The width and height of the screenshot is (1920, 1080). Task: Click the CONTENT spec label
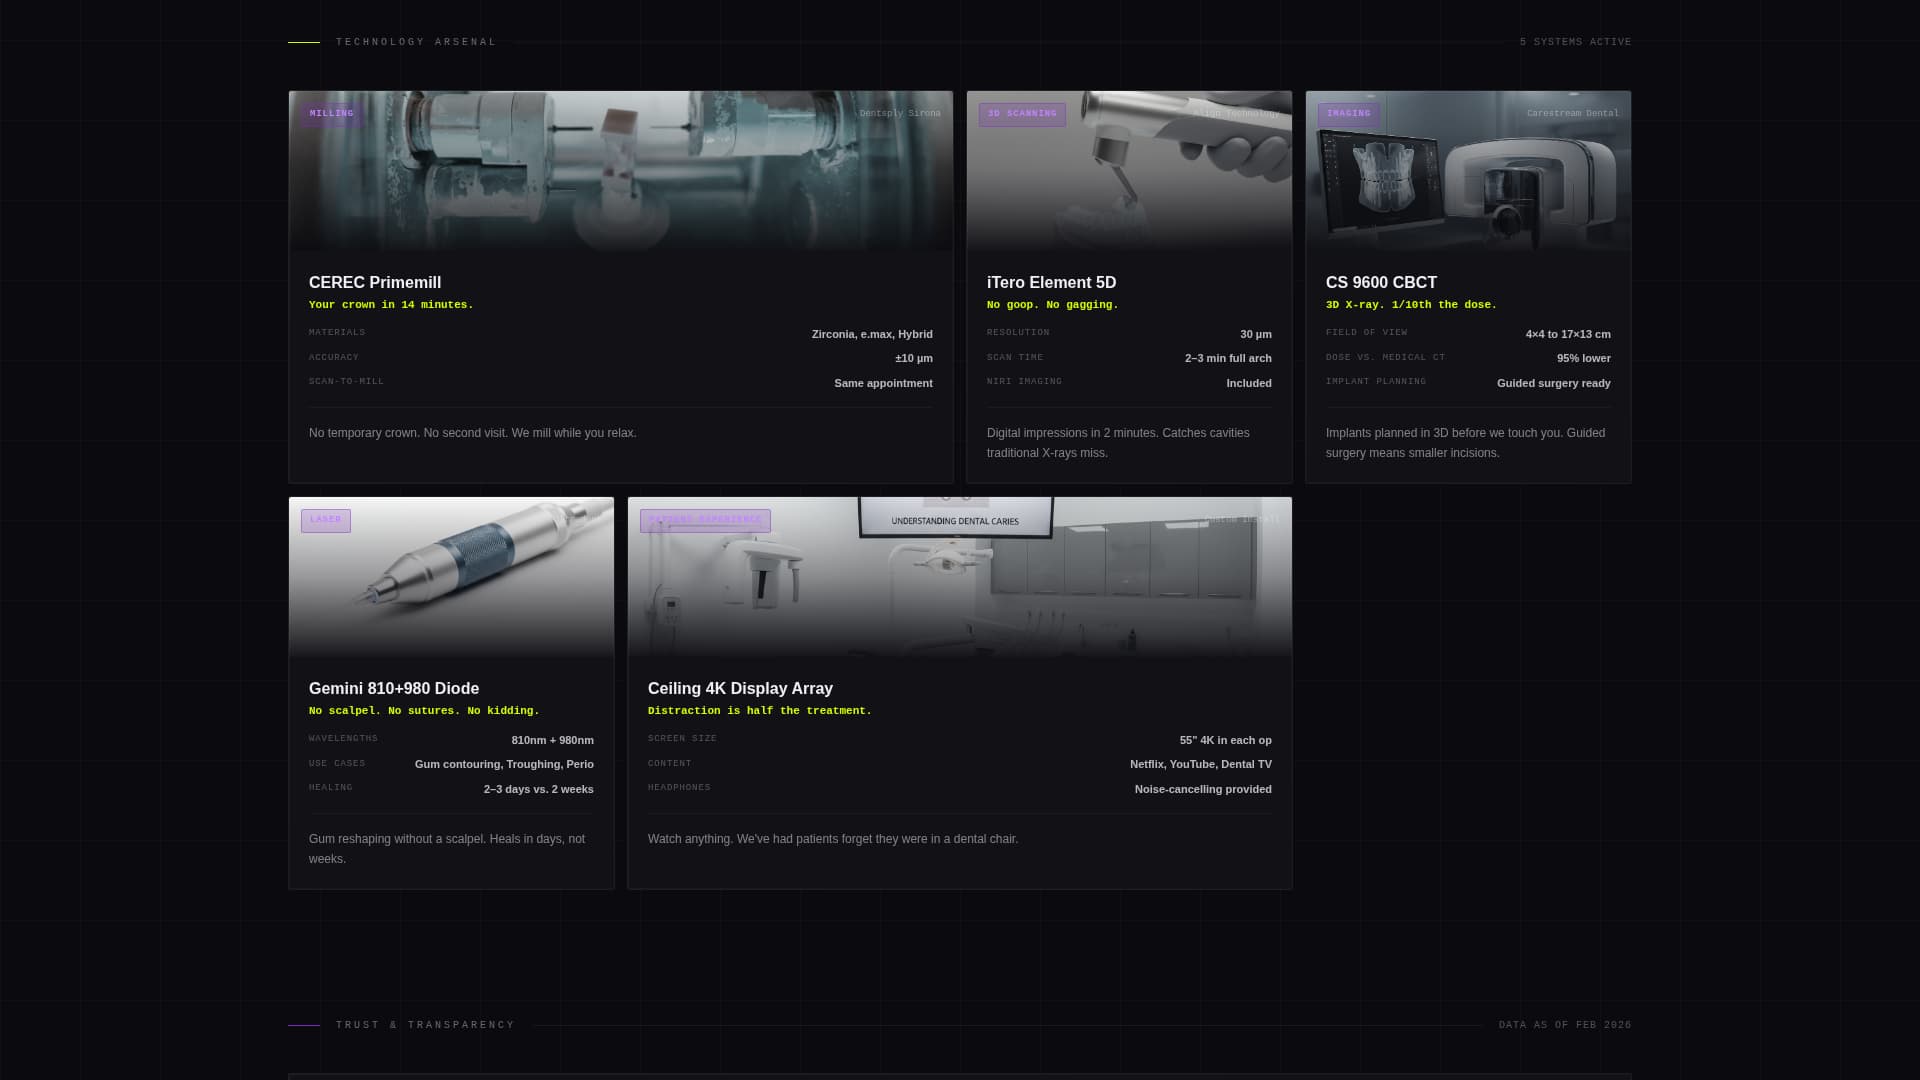[x=670, y=764]
